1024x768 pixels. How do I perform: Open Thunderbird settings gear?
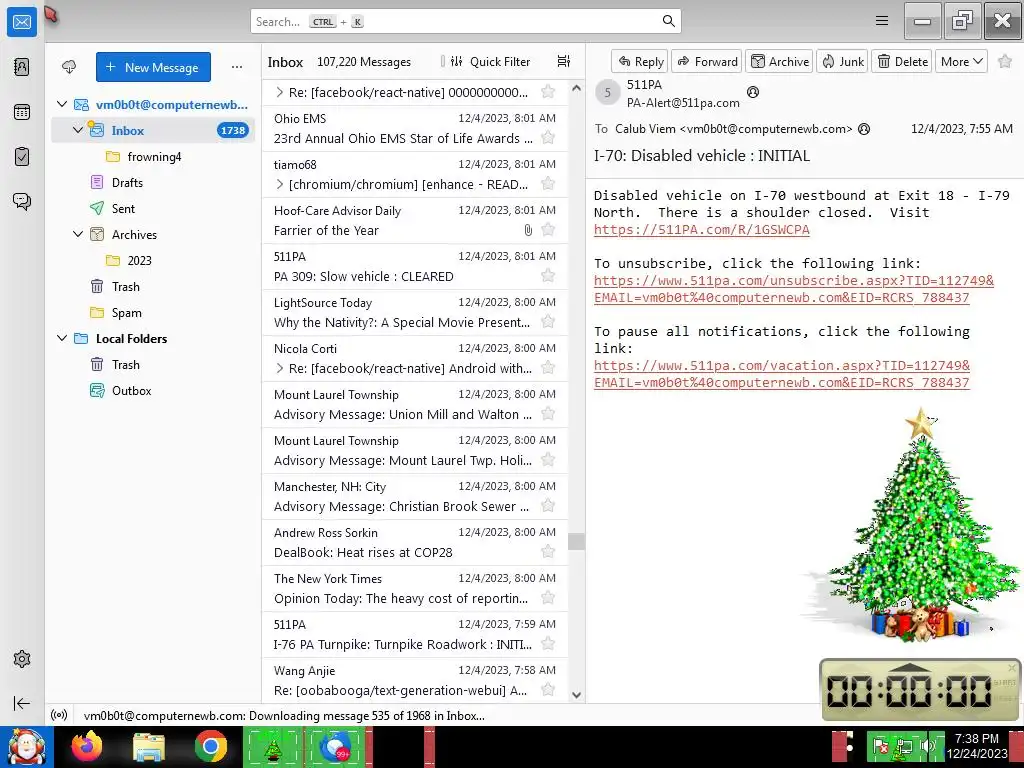click(22, 659)
